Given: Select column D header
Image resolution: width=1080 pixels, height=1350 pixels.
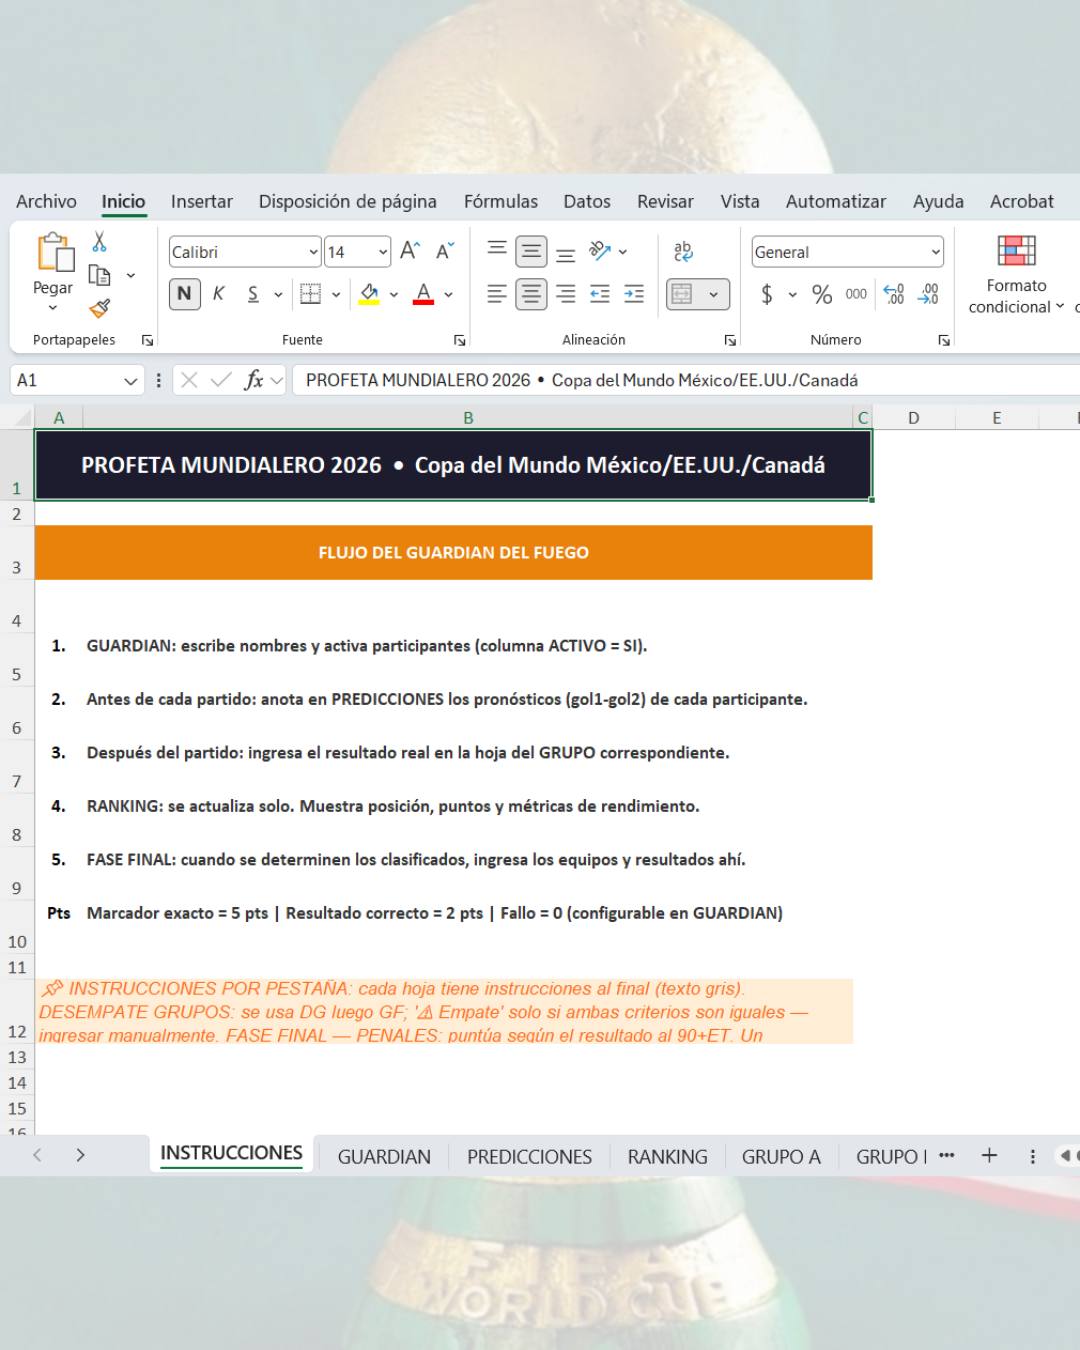Looking at the screenshot, I should (913, 418).
